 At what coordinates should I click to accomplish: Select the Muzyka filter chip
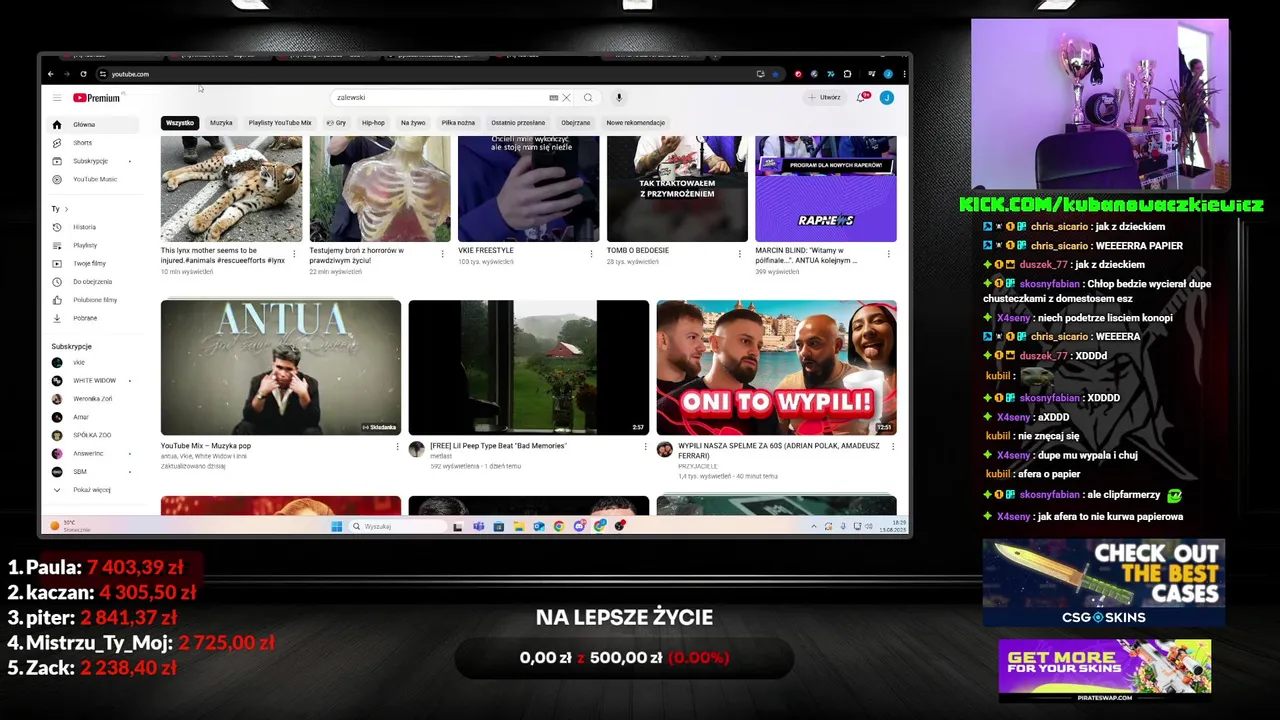pos(221,123)
